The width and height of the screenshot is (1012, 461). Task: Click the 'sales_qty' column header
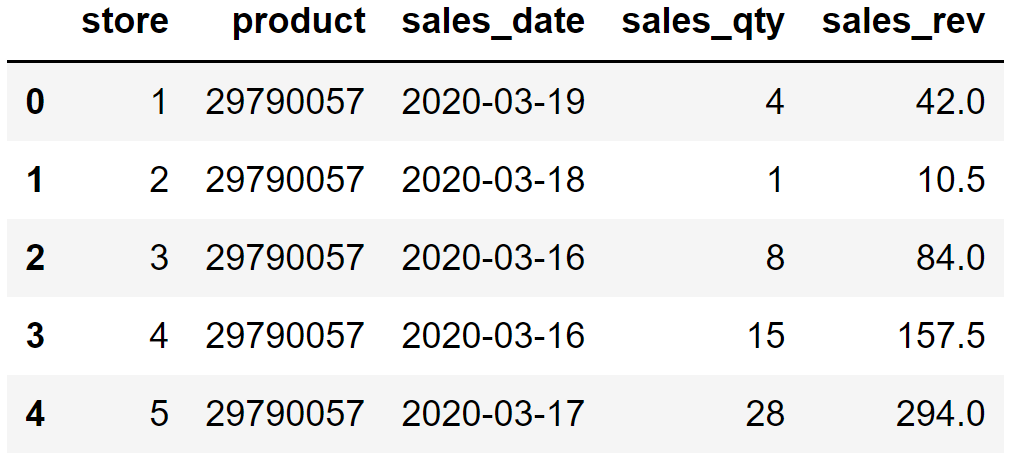tap(703, 24)
